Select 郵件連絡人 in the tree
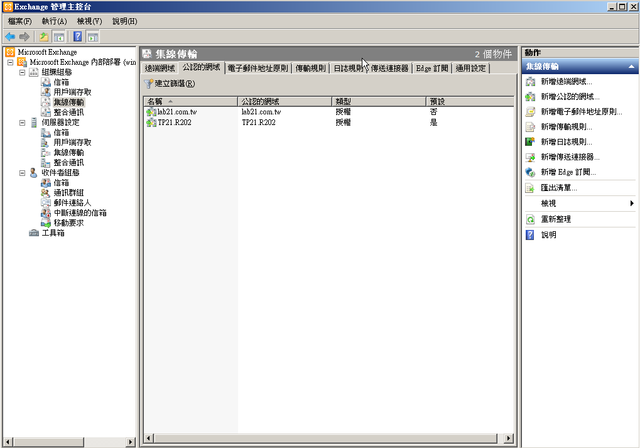 tap(72, 202)
